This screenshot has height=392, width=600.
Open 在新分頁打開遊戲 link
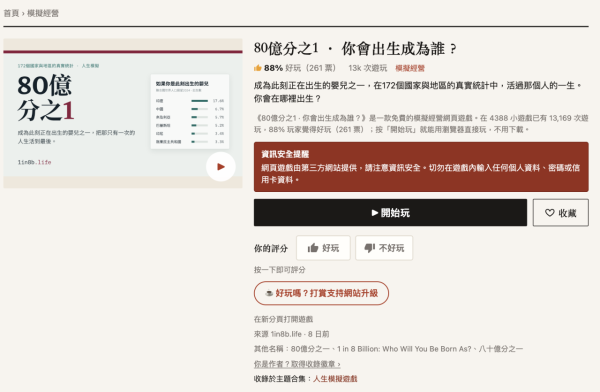tap(284, 319)
